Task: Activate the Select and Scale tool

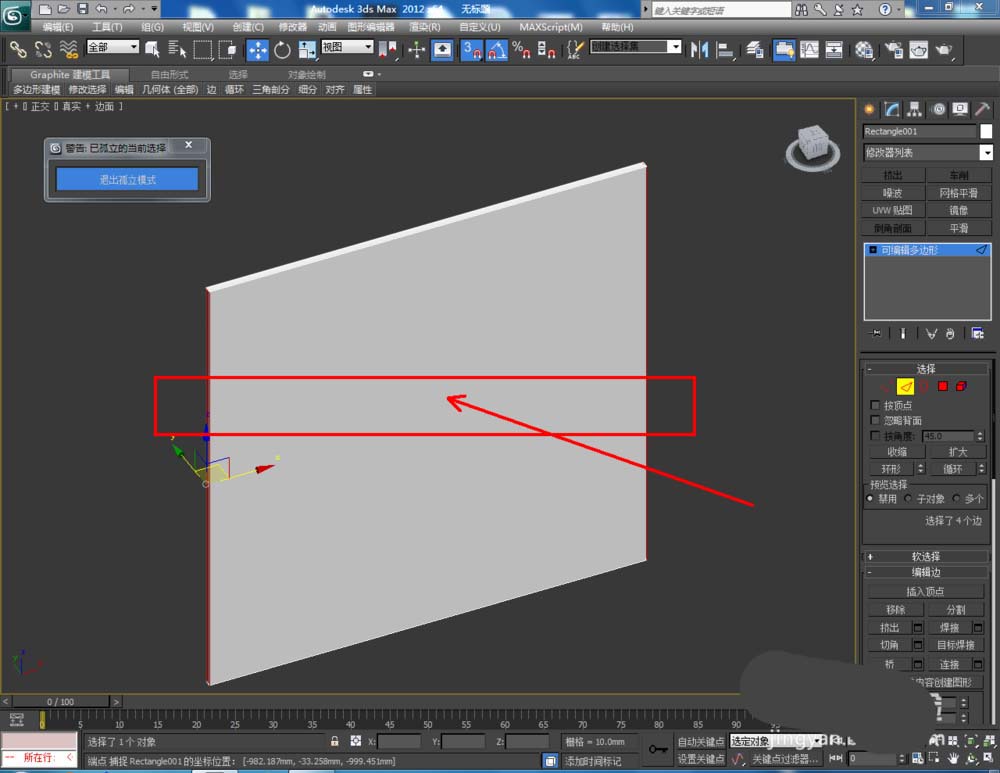Action: pyautogui.click(x=307, y=50)
